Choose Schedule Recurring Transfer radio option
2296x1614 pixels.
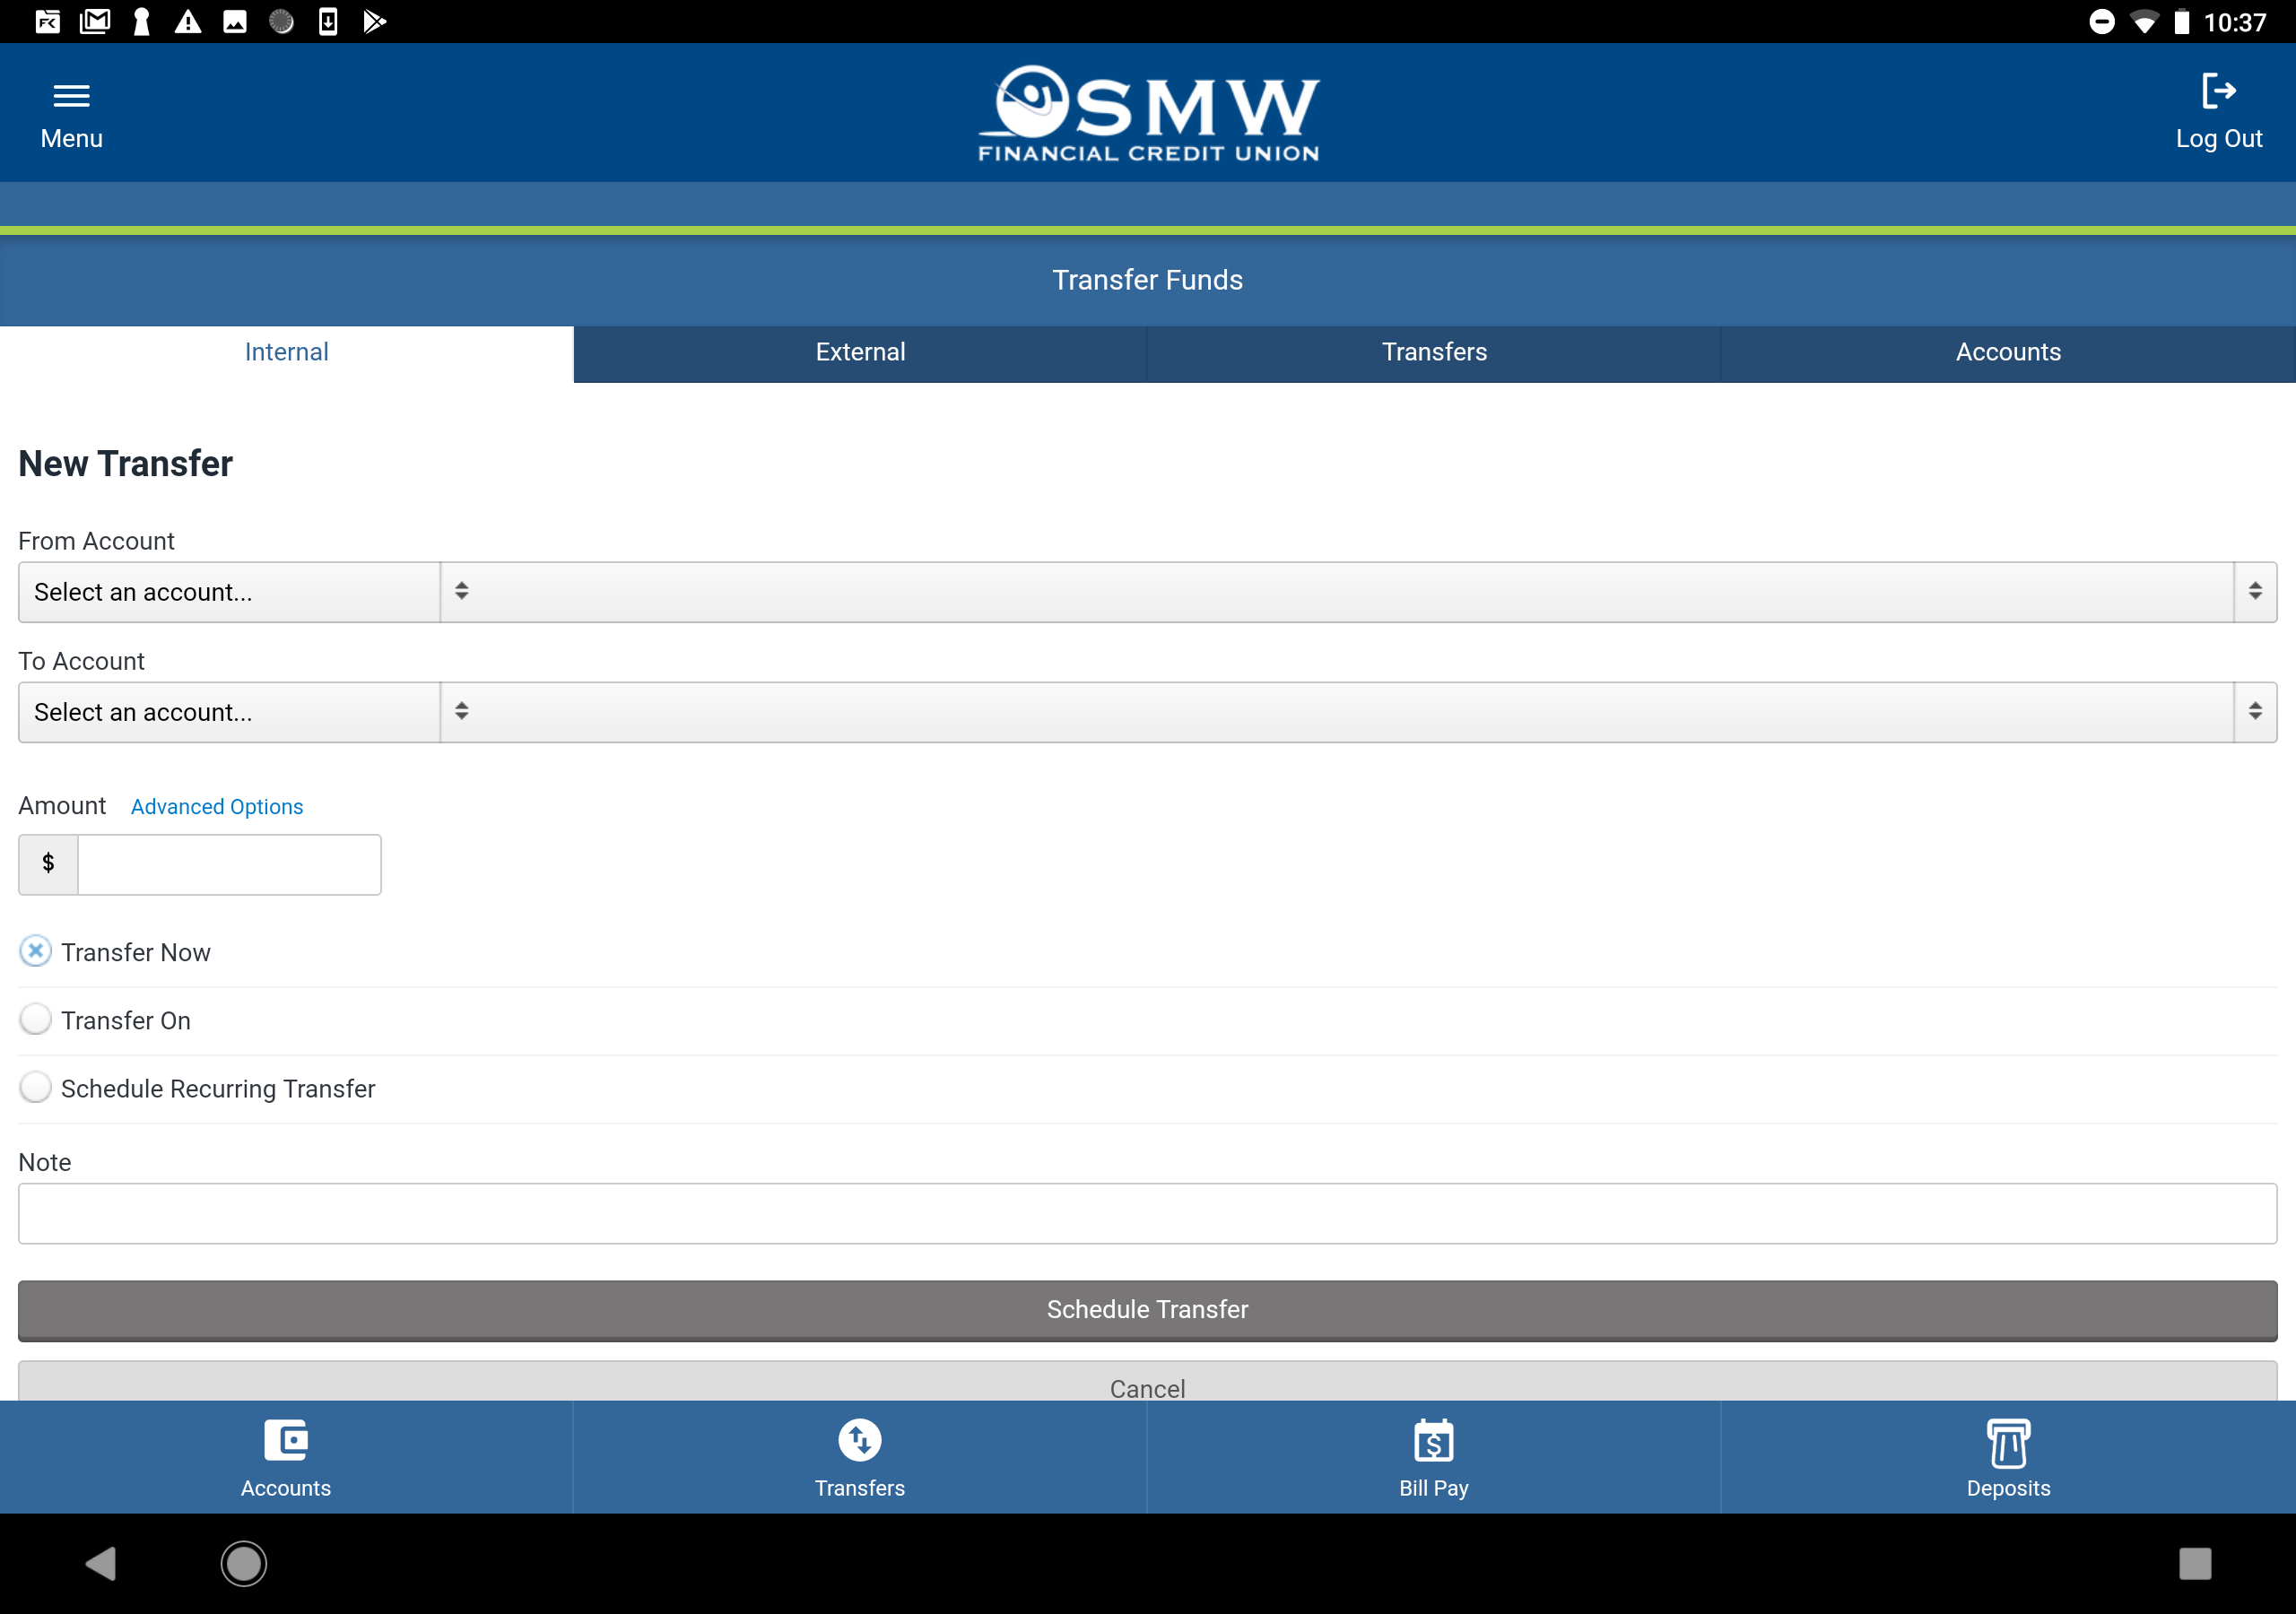(x=35, y=1087)
